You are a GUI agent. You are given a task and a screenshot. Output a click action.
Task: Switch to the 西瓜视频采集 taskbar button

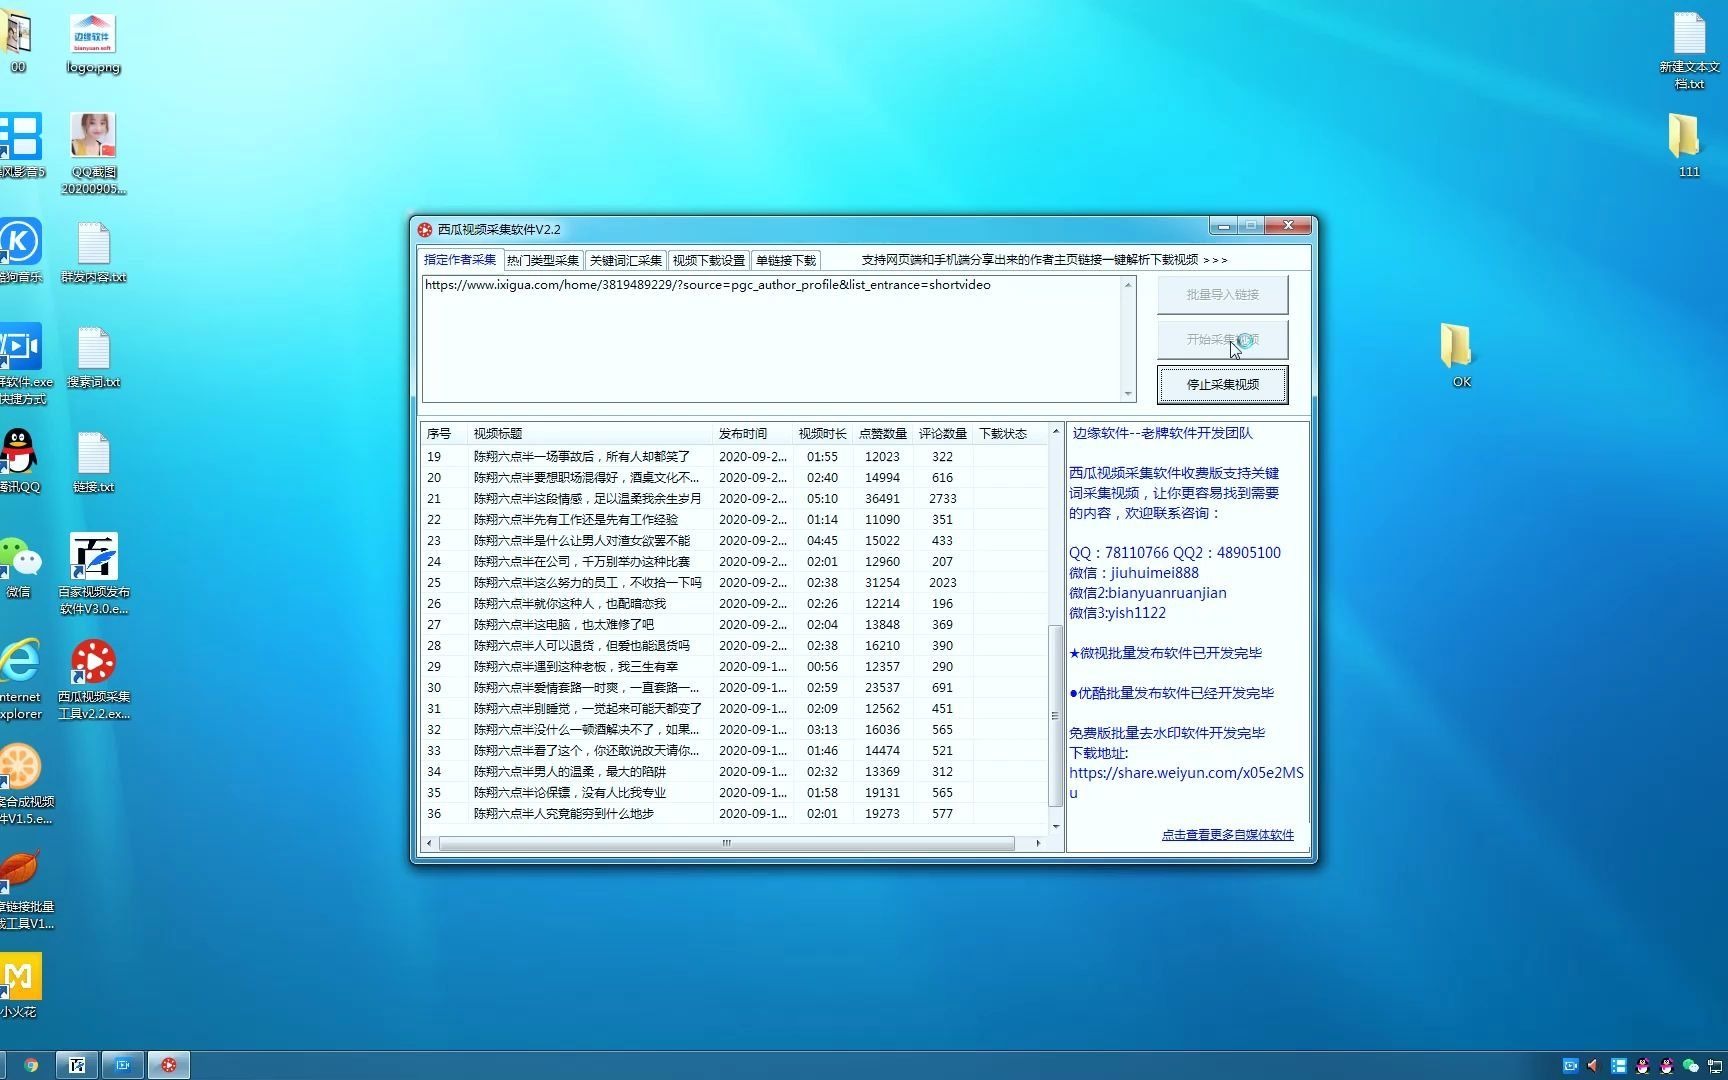click(169, 1065)
